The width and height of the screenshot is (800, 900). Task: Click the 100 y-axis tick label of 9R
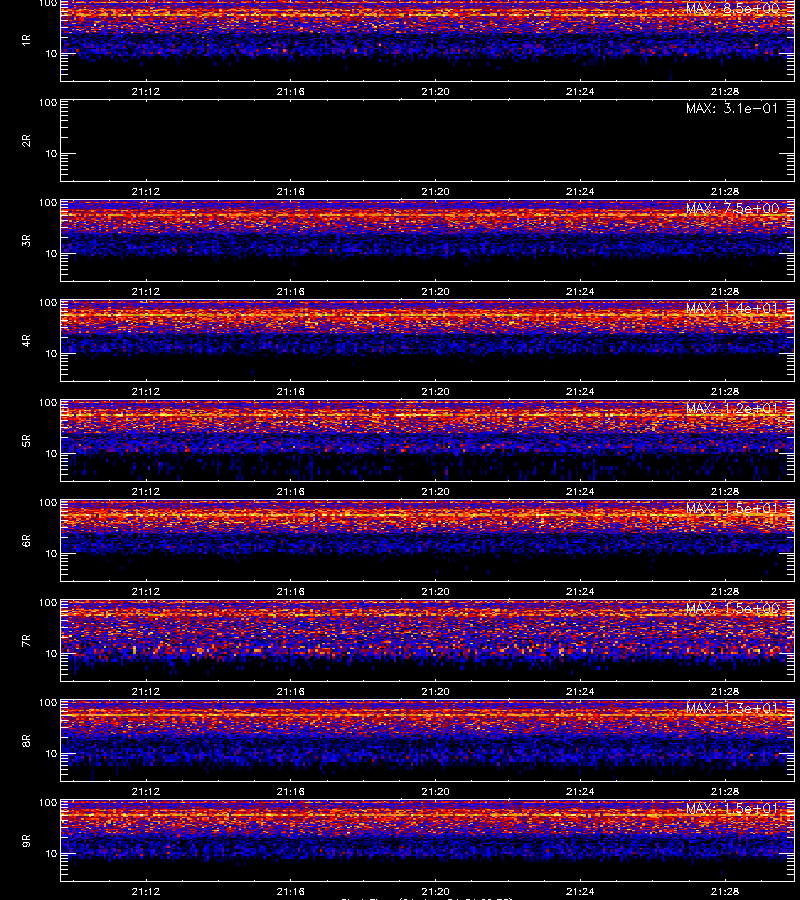(x=48, y=803)
